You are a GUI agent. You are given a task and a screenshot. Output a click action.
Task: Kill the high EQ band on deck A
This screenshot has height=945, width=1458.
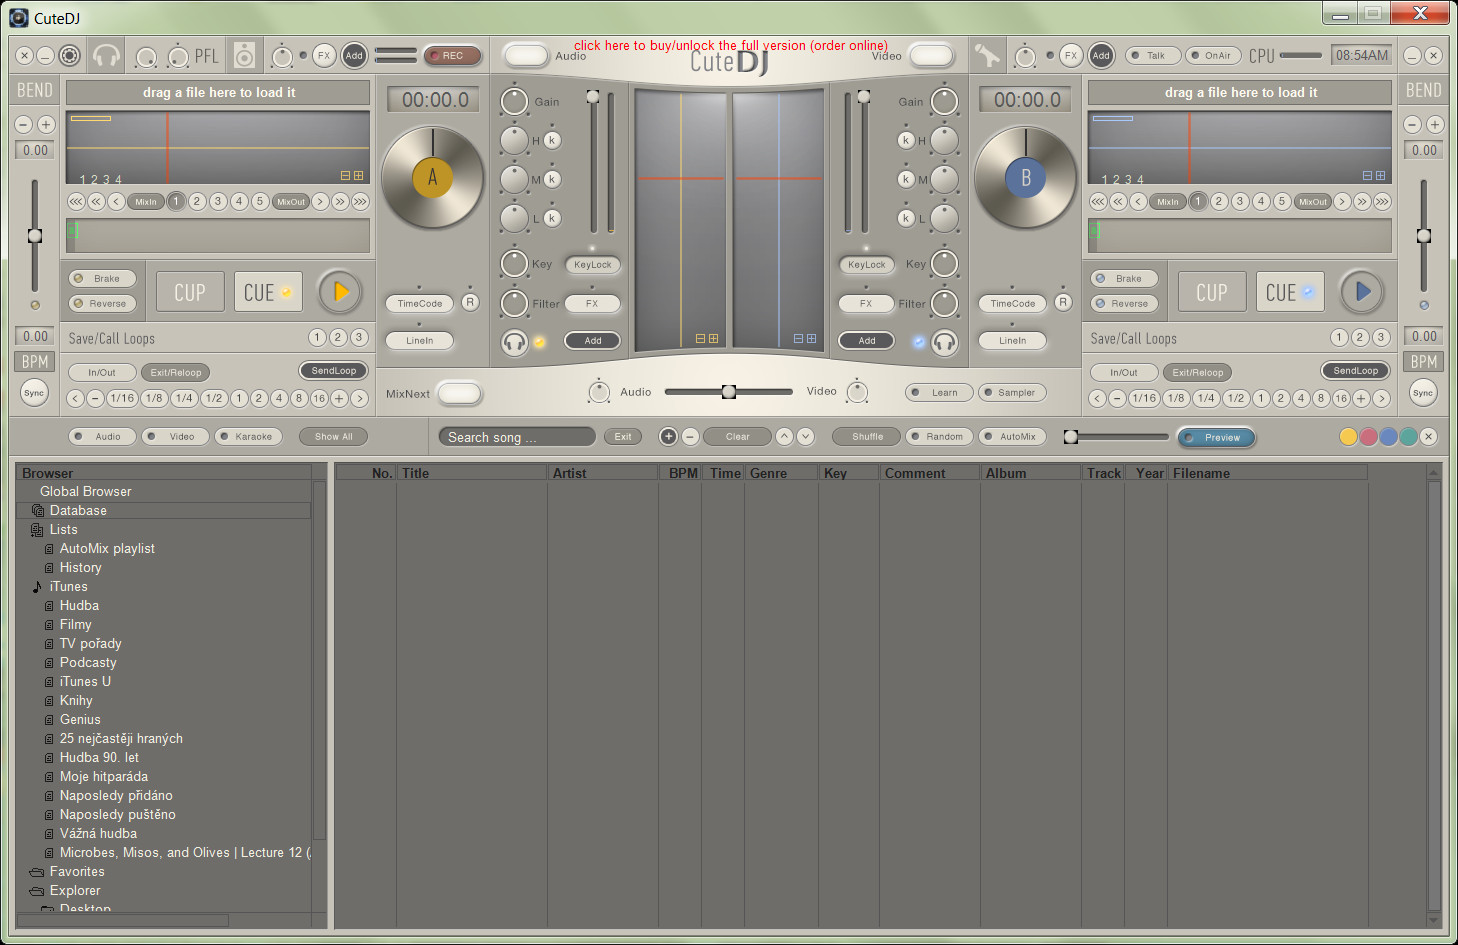coord(552,140)
